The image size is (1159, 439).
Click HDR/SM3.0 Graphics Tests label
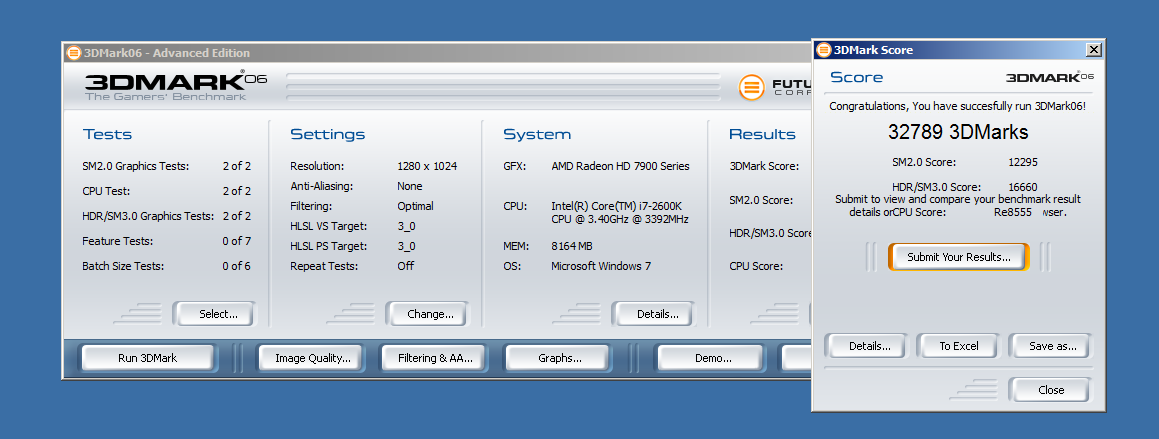coord(149,217)
